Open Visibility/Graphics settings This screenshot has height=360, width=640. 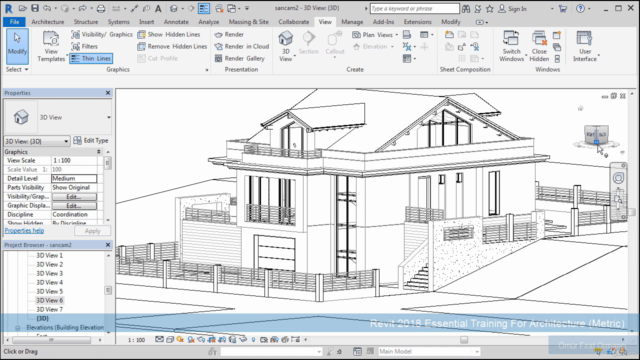tap(102, 35)
